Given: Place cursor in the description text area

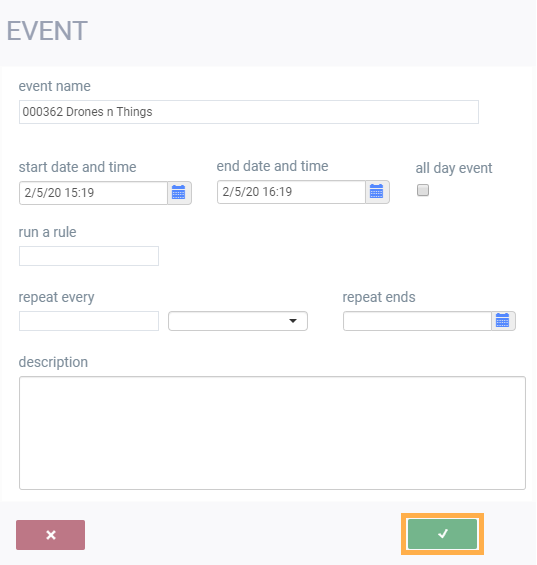Looking at the screenshot, I should (272, 433).
